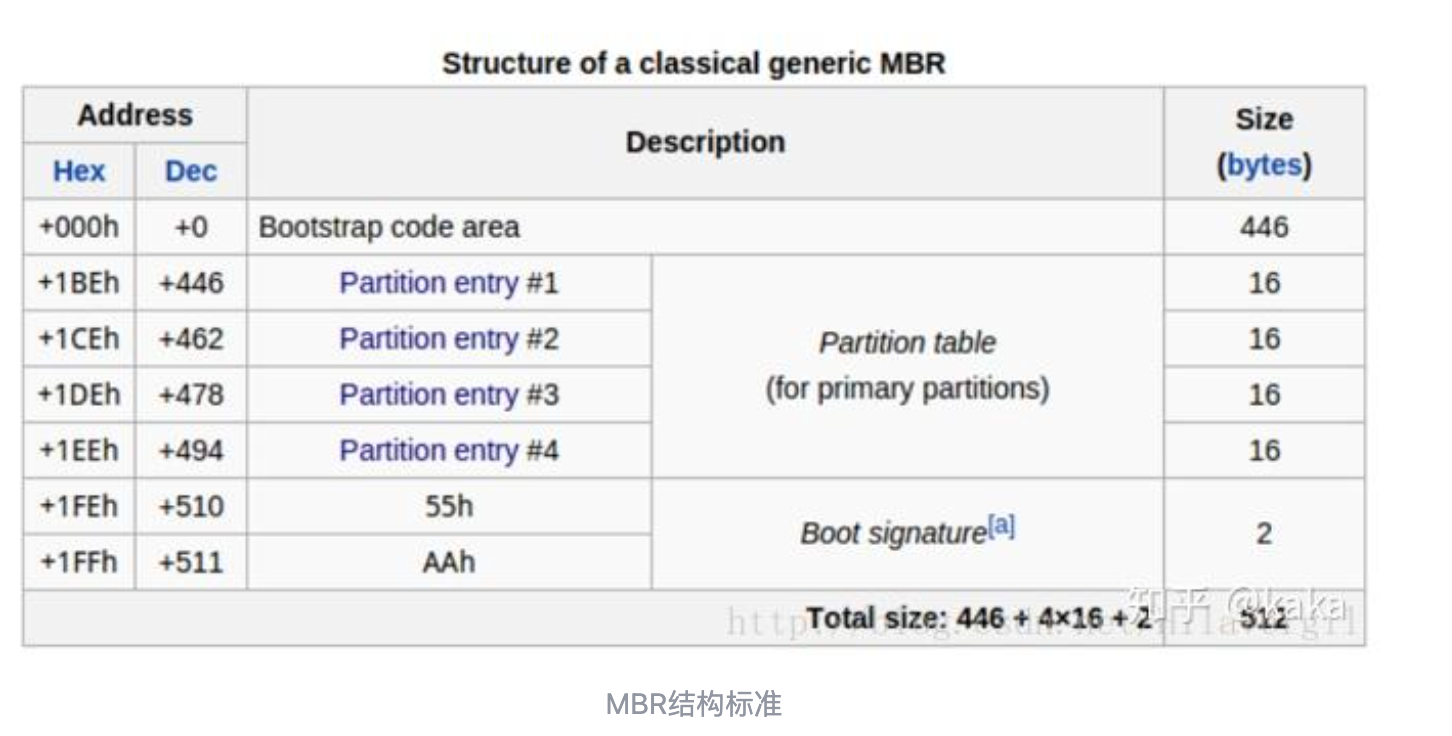
Task: Click the Partition entry #2 link
Action: click(449, 339)
